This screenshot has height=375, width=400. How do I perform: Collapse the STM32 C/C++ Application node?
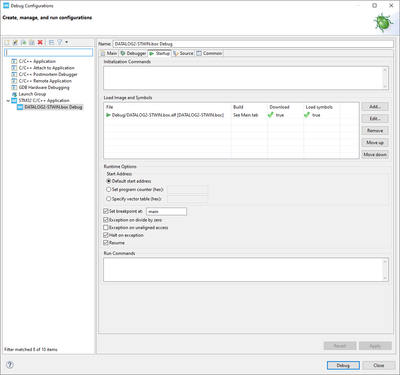click(x=8, y=101)
